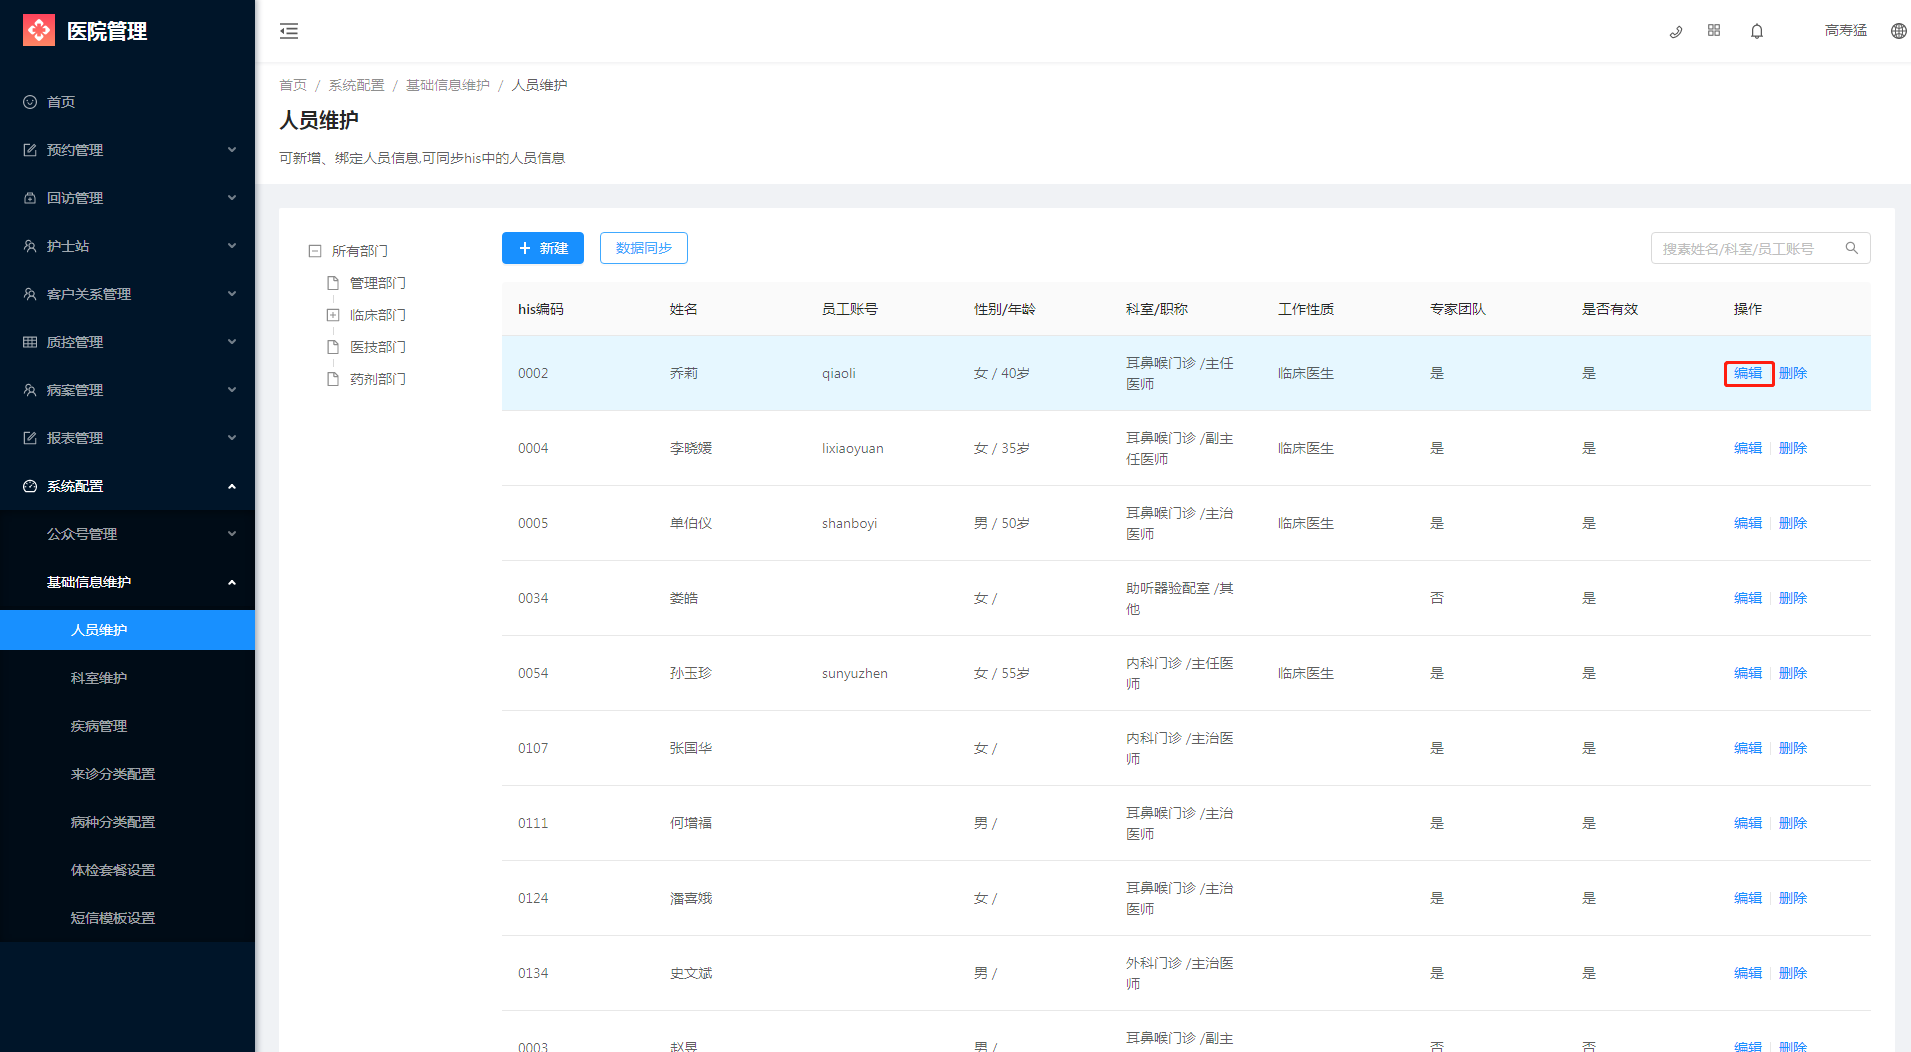The width and height of the screenshot is (1911, 1052).
Task: Click the 报表管理 sidebar icon
Action: (x=30, y=438)
